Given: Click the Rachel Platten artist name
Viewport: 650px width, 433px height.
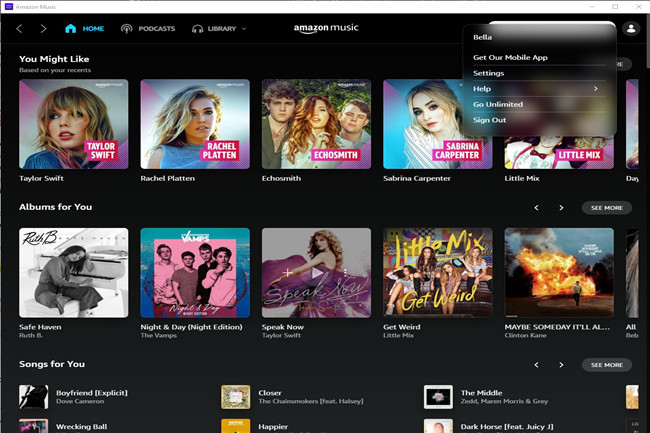Looking at the screenshot, I should click(167, 178).
